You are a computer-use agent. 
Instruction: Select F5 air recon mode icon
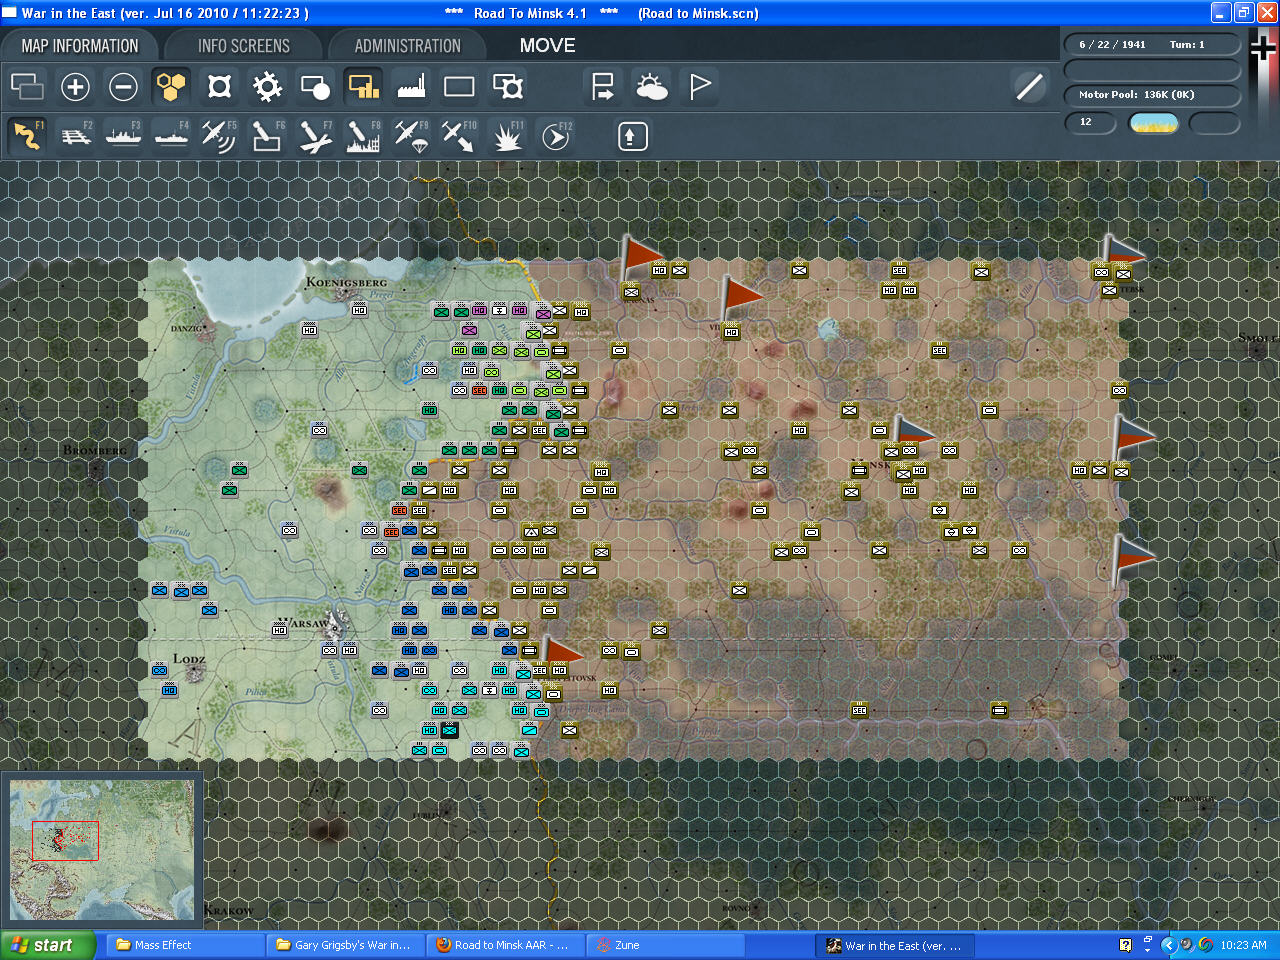pyautogui.click(x=219, y=136)
